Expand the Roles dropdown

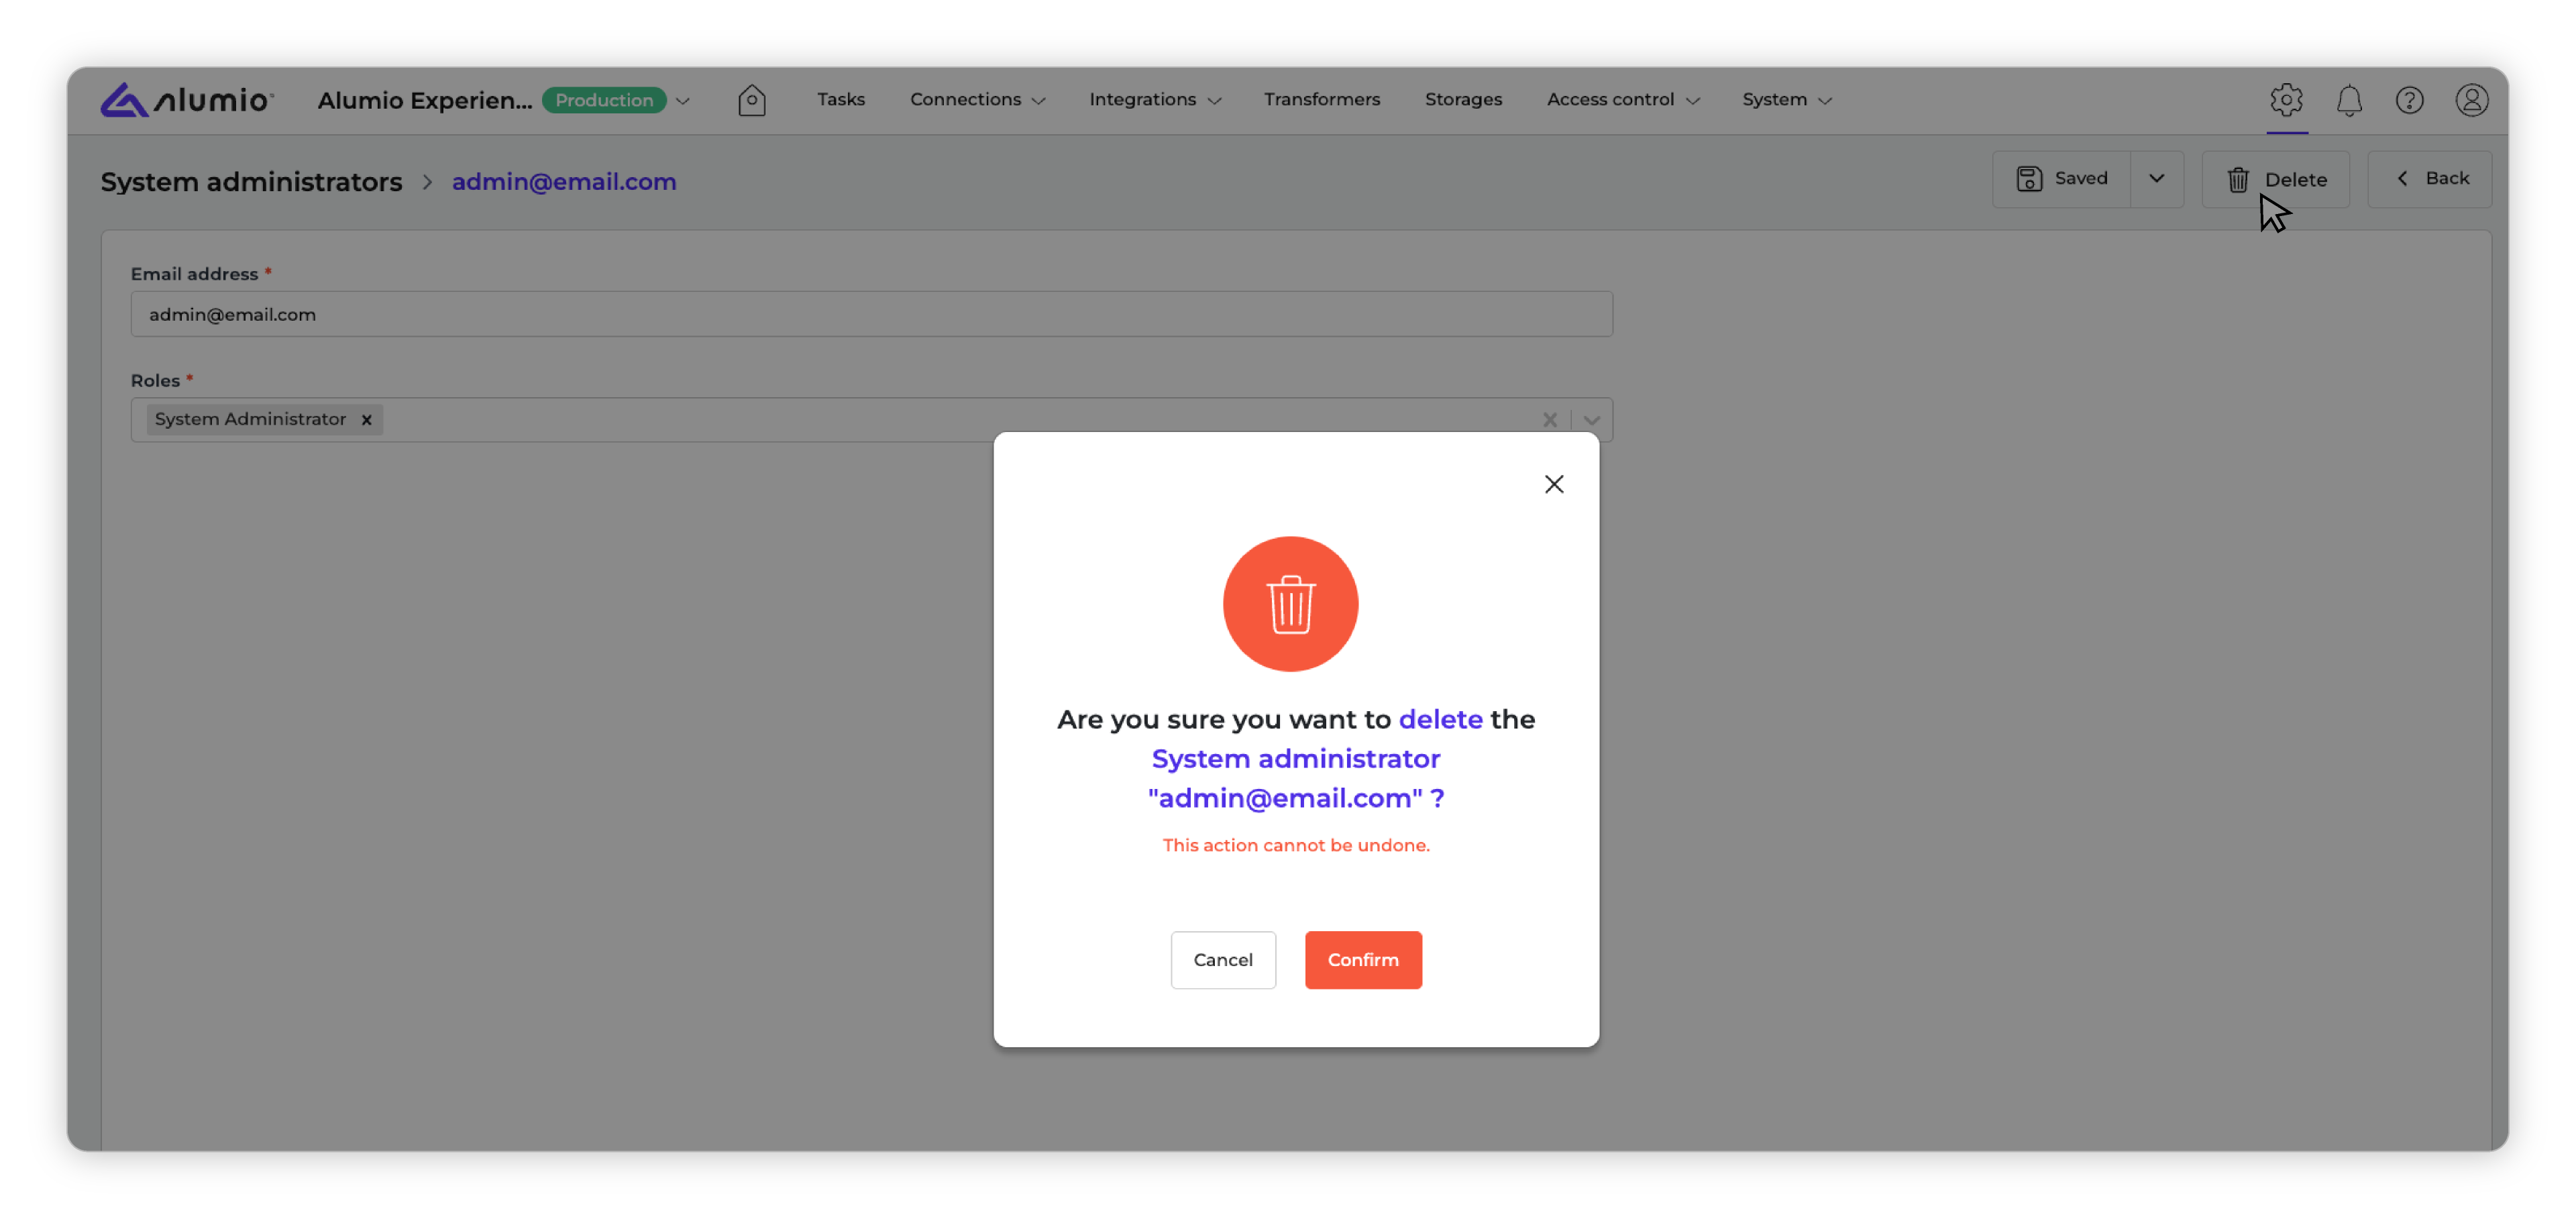click(1591, 420)
